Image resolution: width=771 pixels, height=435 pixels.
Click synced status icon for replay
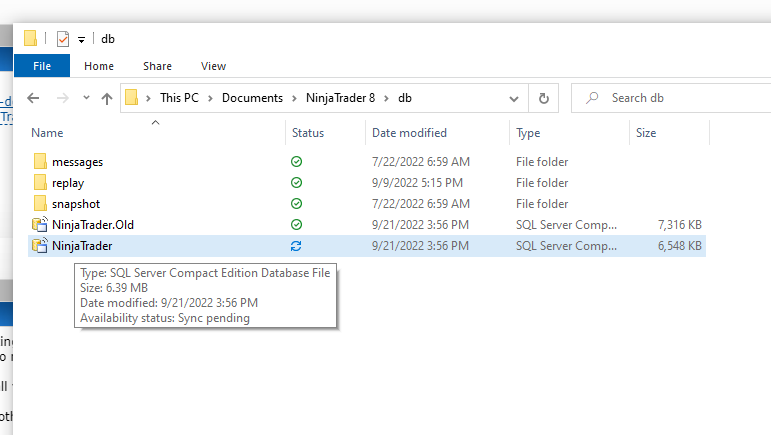pyautogui.click(x=296, y=182)
